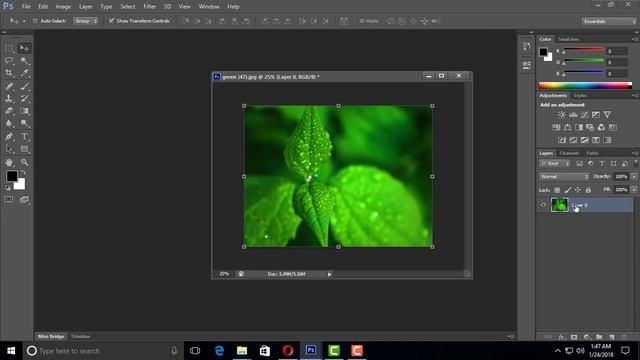640x360 pixels.
Task: Add a Curves adjustment
Action: (x=584, y=115)
